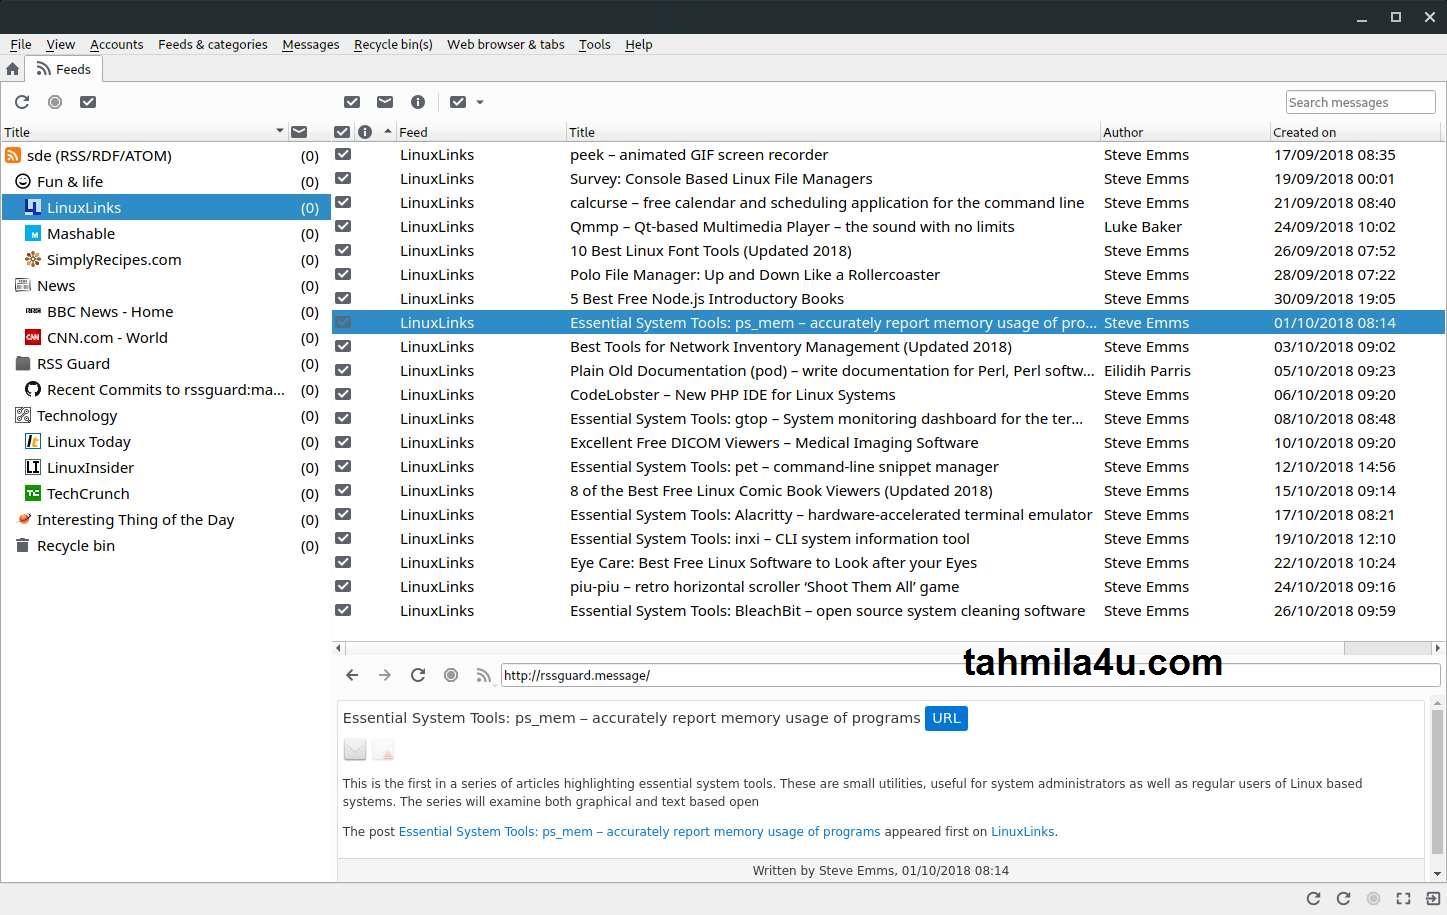
Task: Click the left arrow of the message list horizontal scrollbar
Action: point(338,648)
